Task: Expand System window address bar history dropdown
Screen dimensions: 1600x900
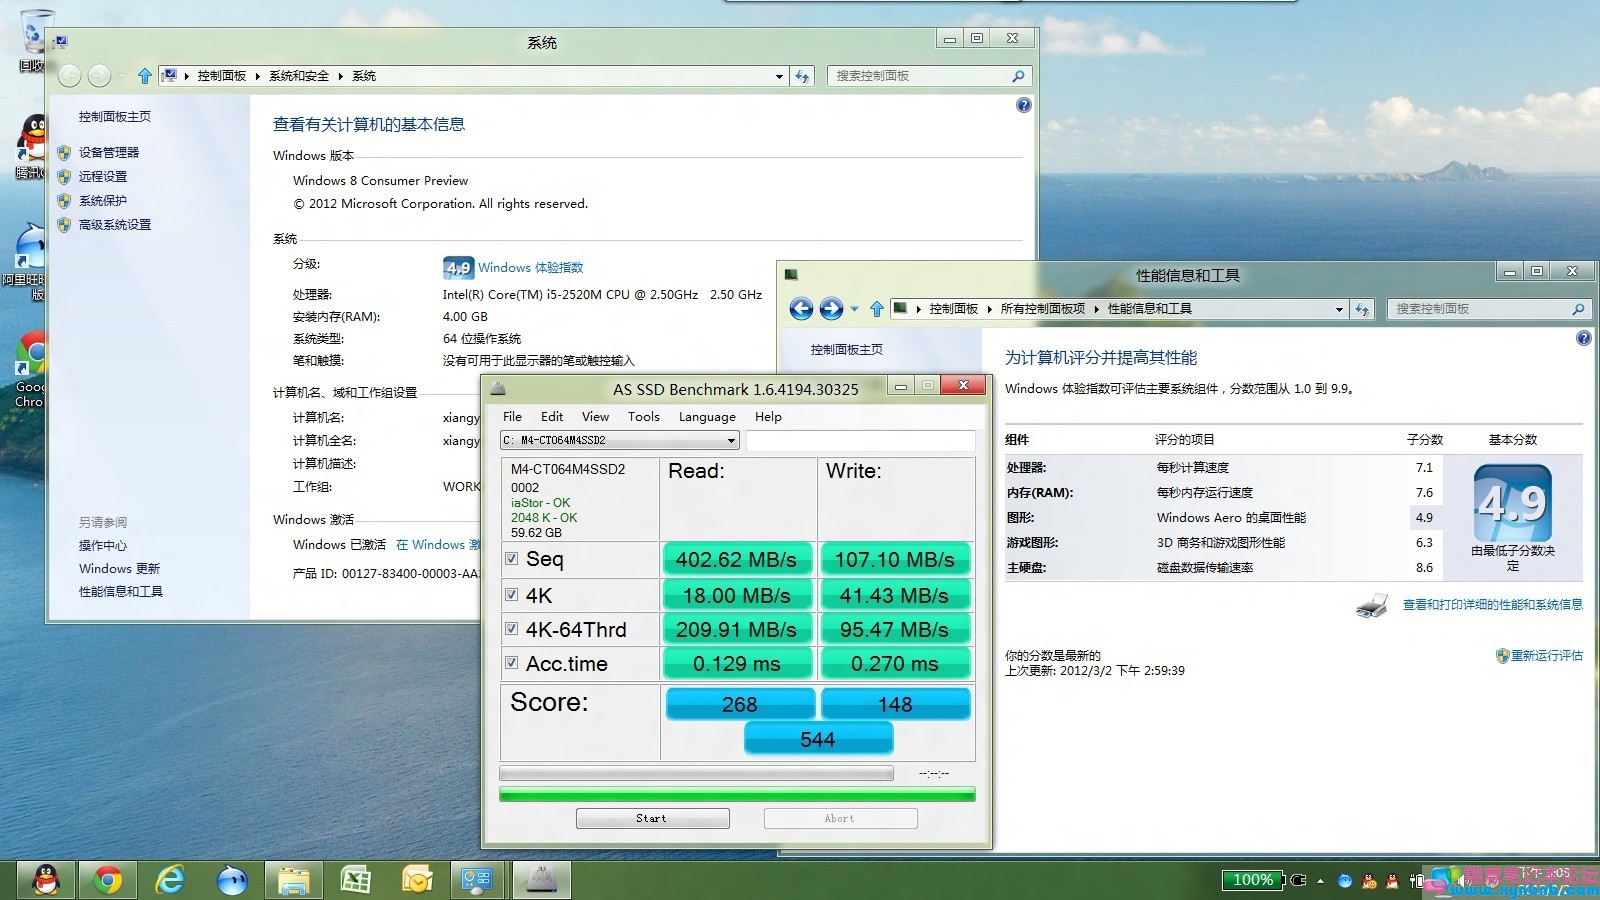Action: 779,76
